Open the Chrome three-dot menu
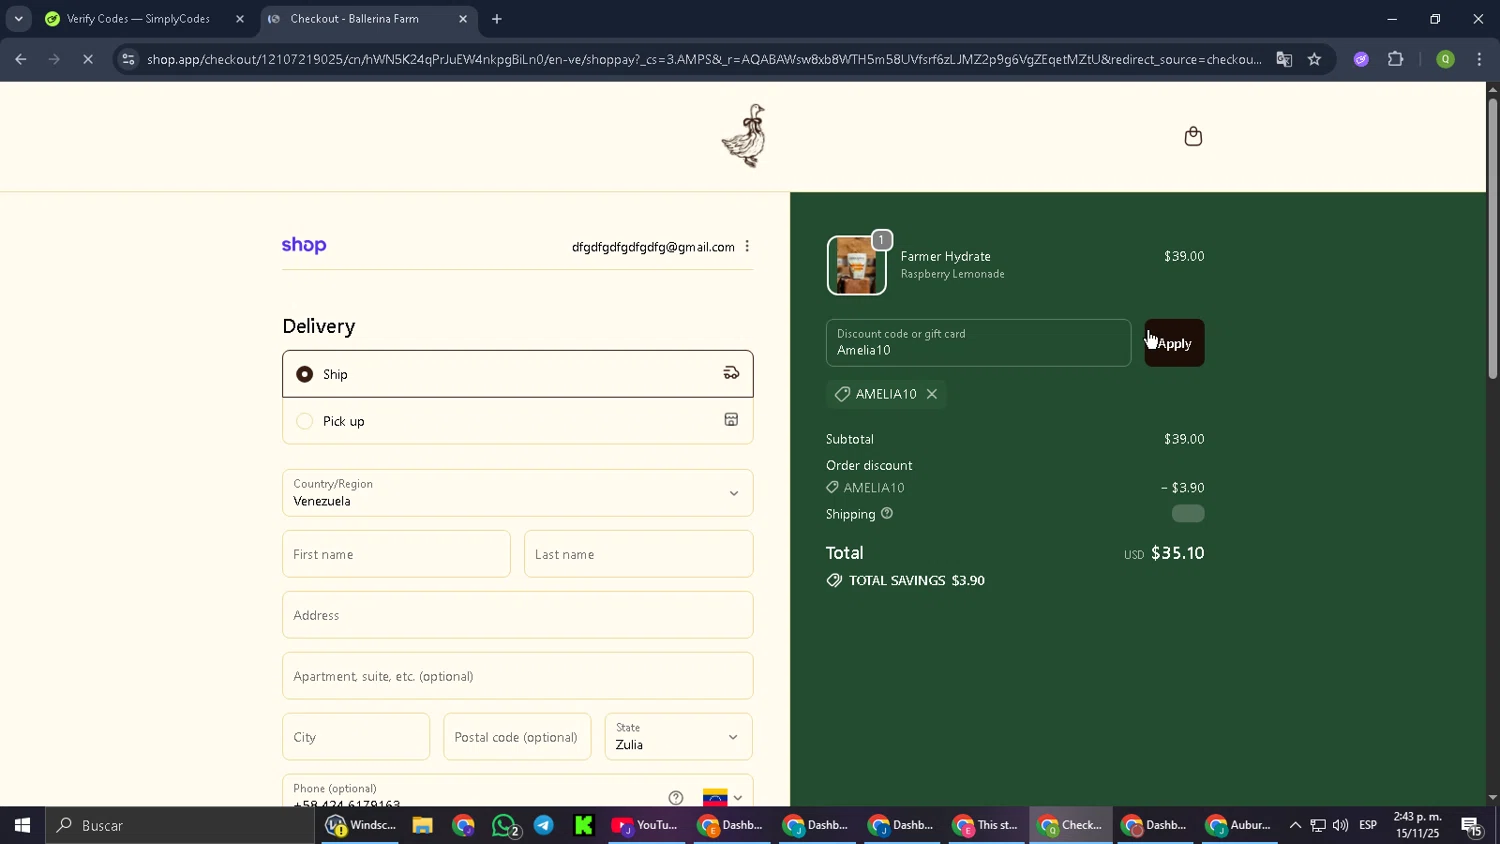The height and width of the screenshot is (844, 1500). coord(1479,59)
